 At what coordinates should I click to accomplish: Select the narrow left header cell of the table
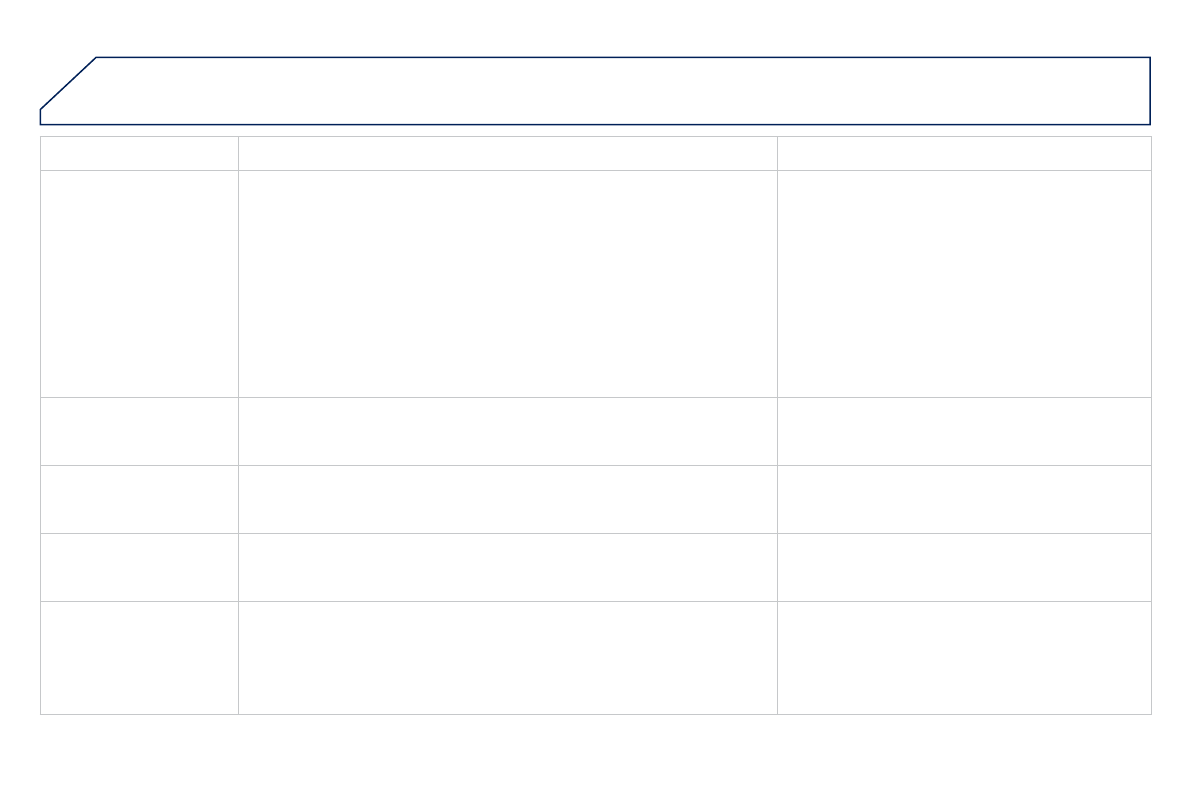[x=139, y=153]
